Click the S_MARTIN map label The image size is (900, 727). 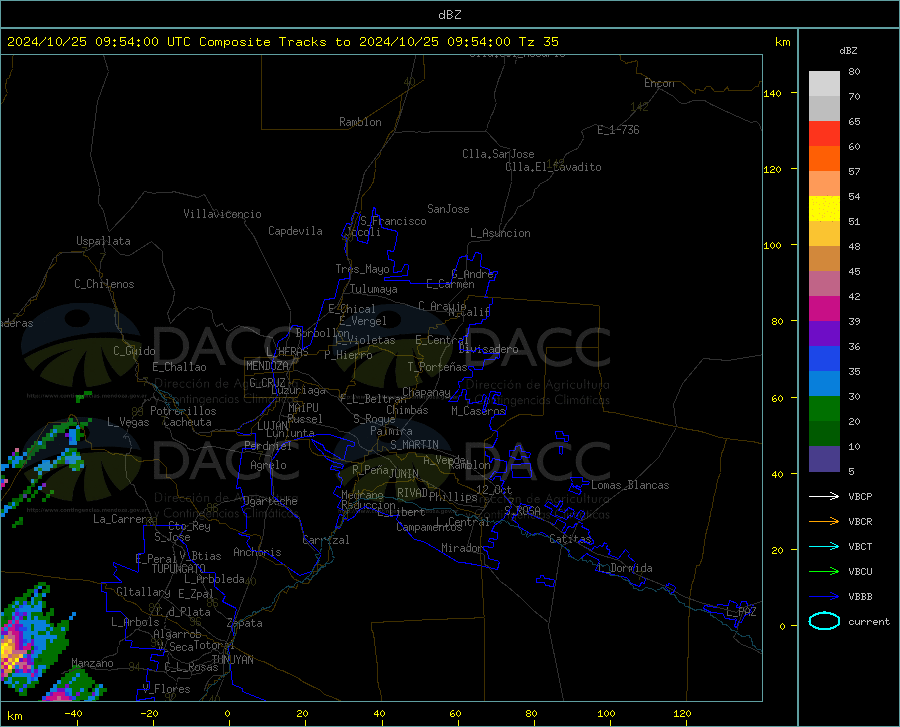click(x=414, y=445)
